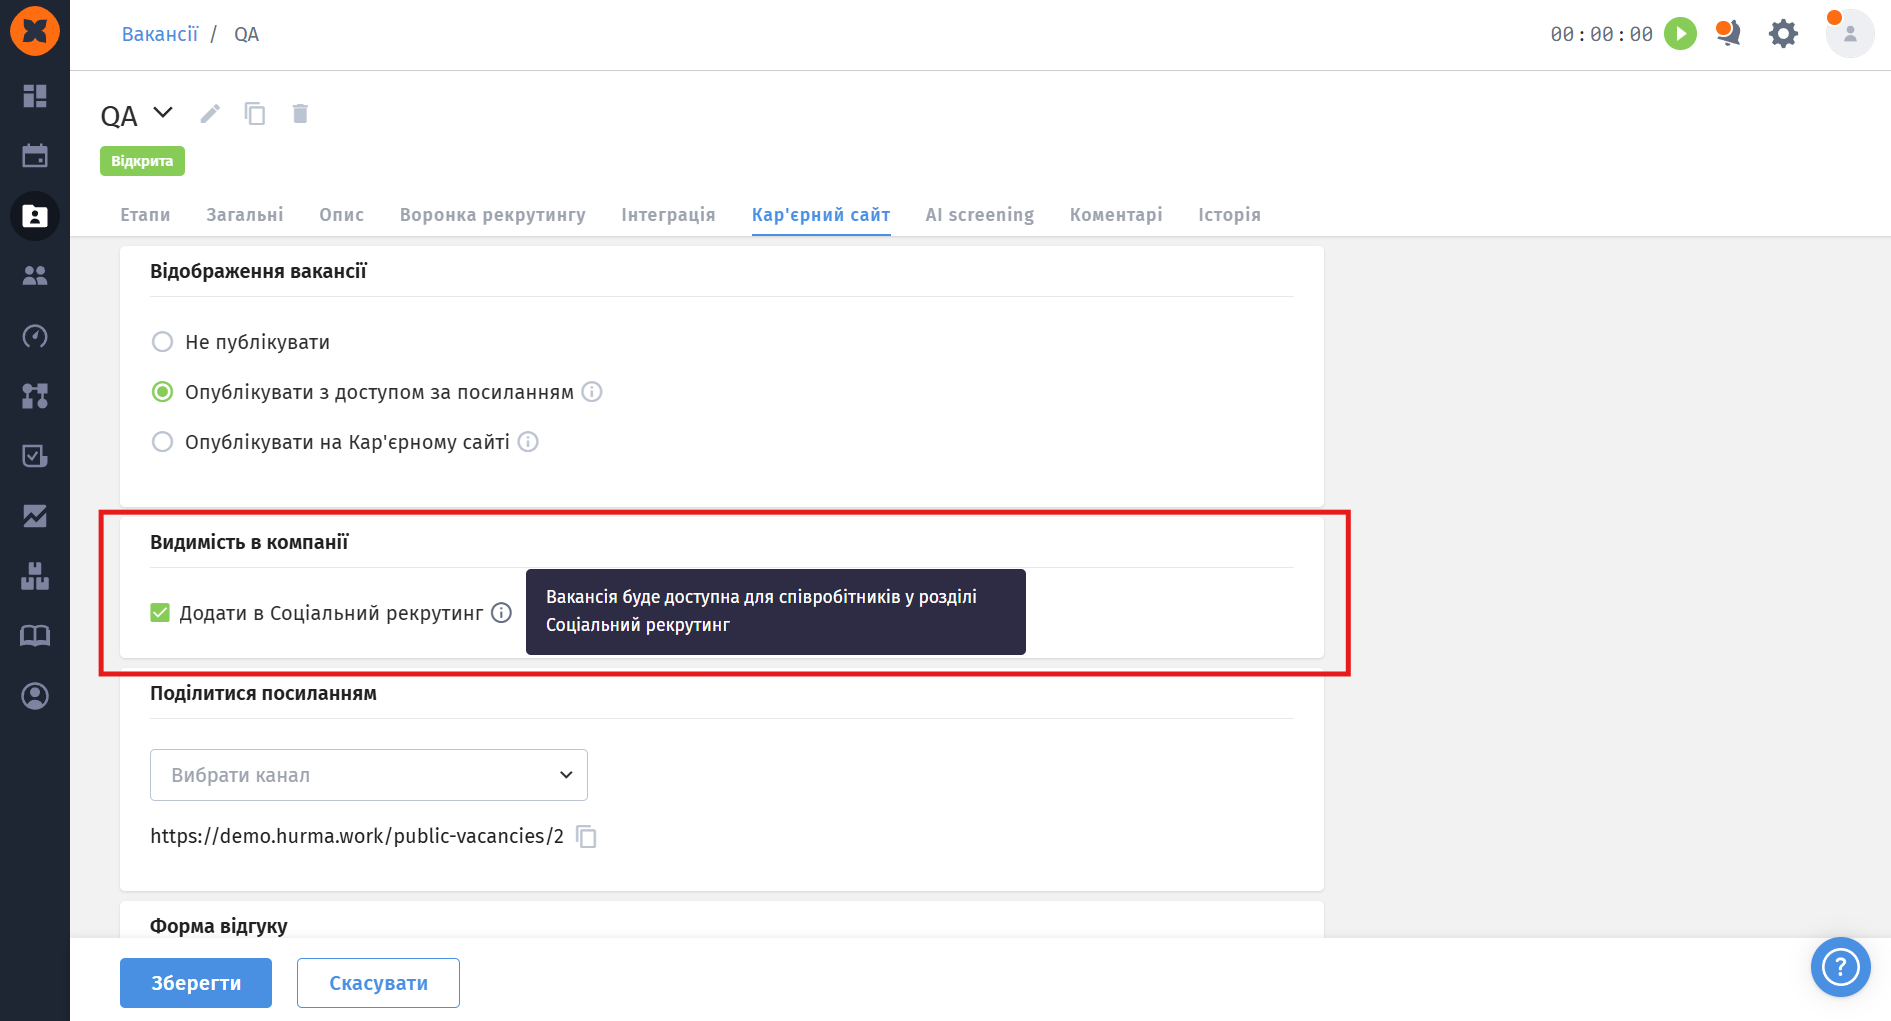1891x1021 pixels.
Task: Open the Hurma logo home icon
Action: pos(35,30)
